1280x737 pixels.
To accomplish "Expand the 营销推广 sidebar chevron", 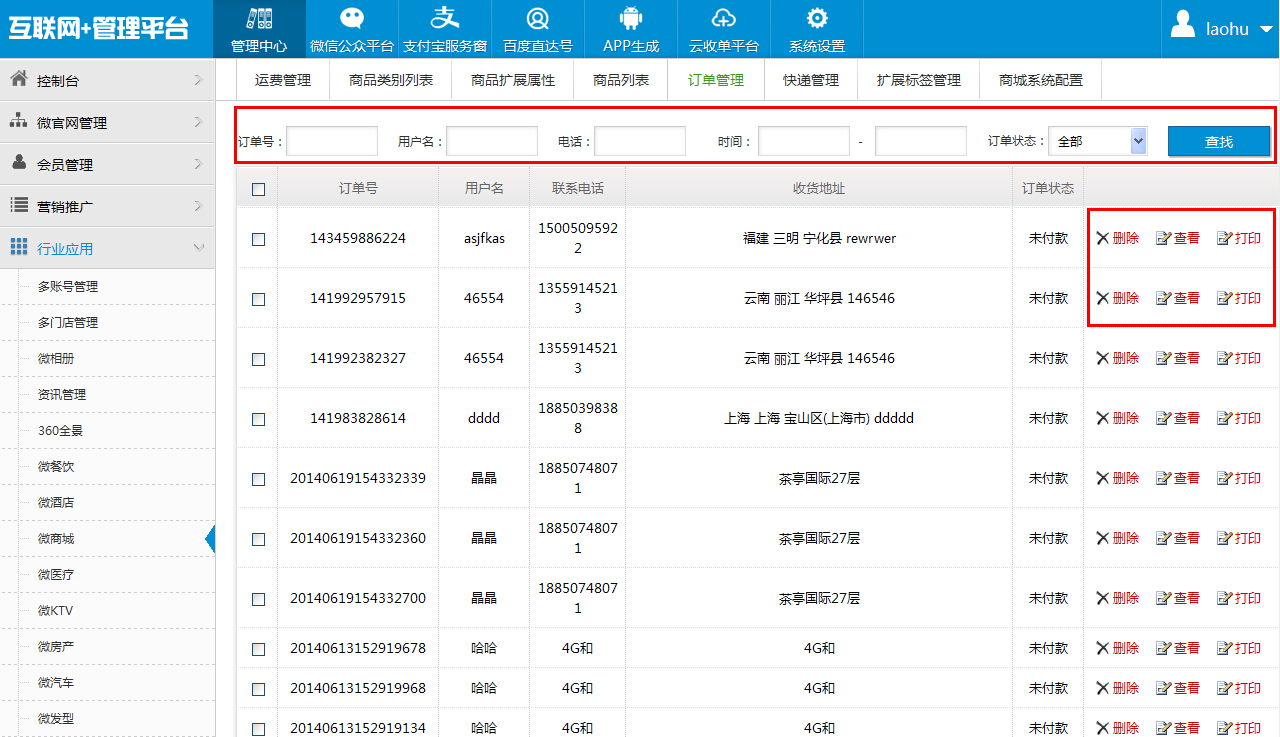I will point(198,206).
